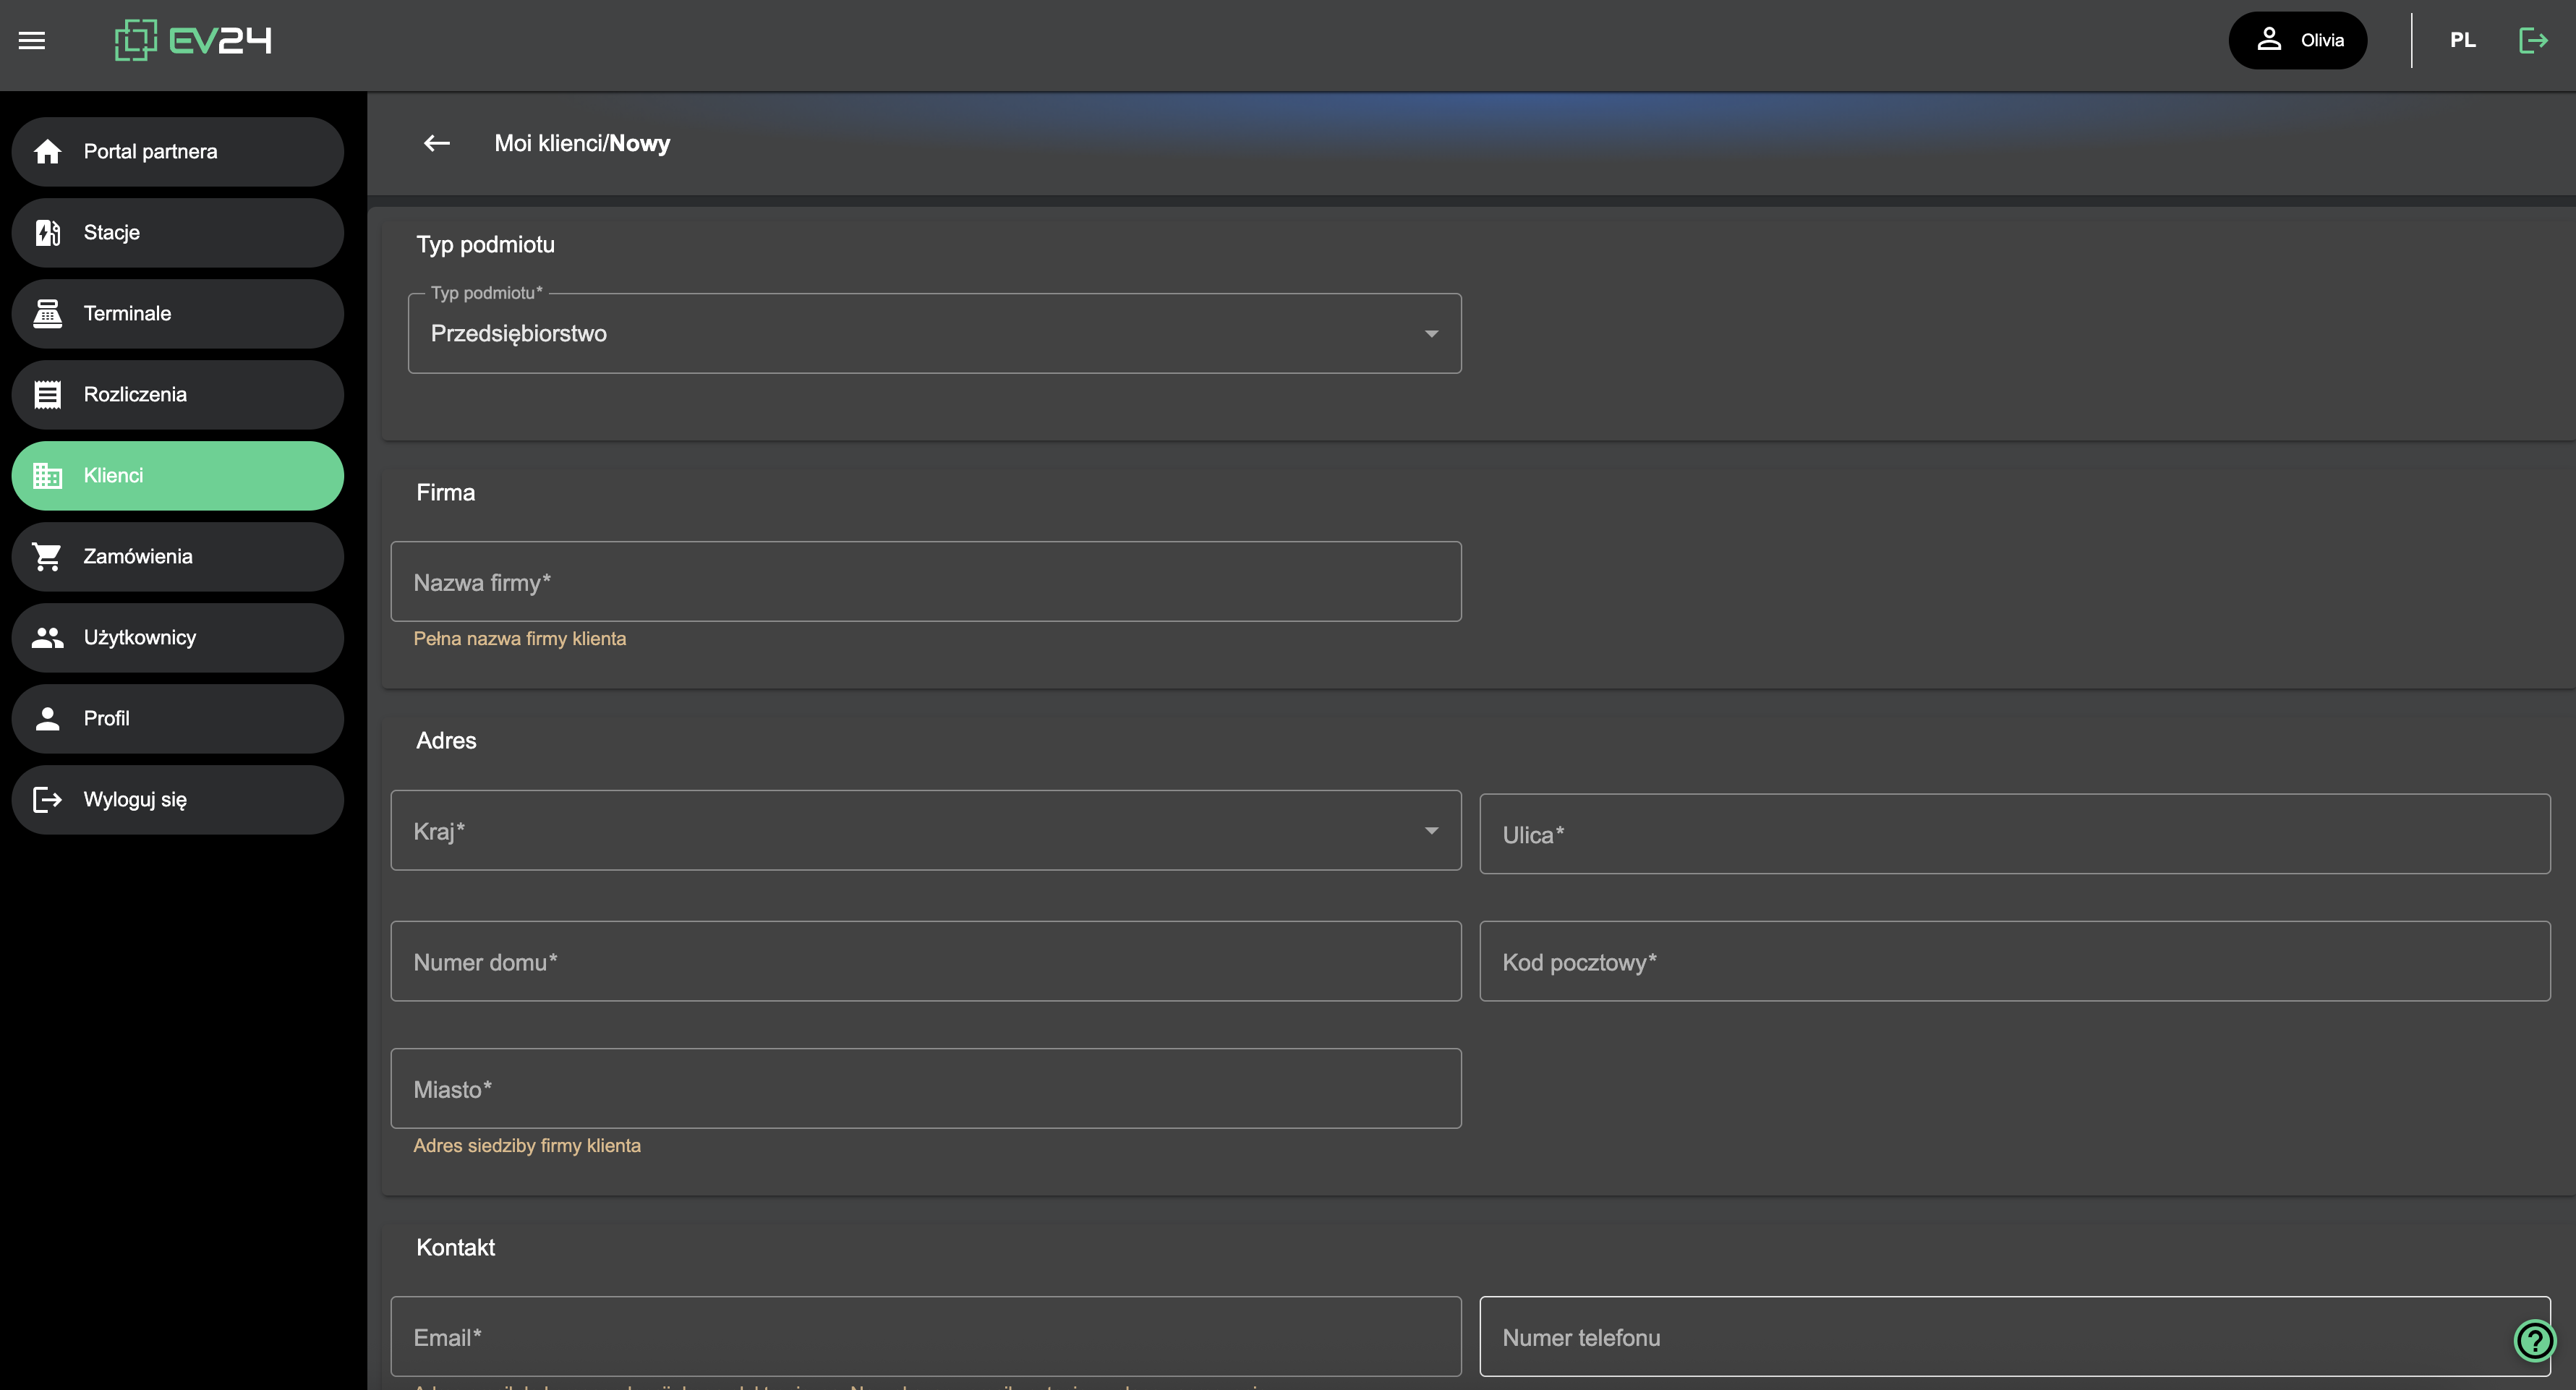Image resolution: width=2576 pixels, height=1390 pixels.
Task: Open the Profil menu item
Action: (x=178, y=719)
